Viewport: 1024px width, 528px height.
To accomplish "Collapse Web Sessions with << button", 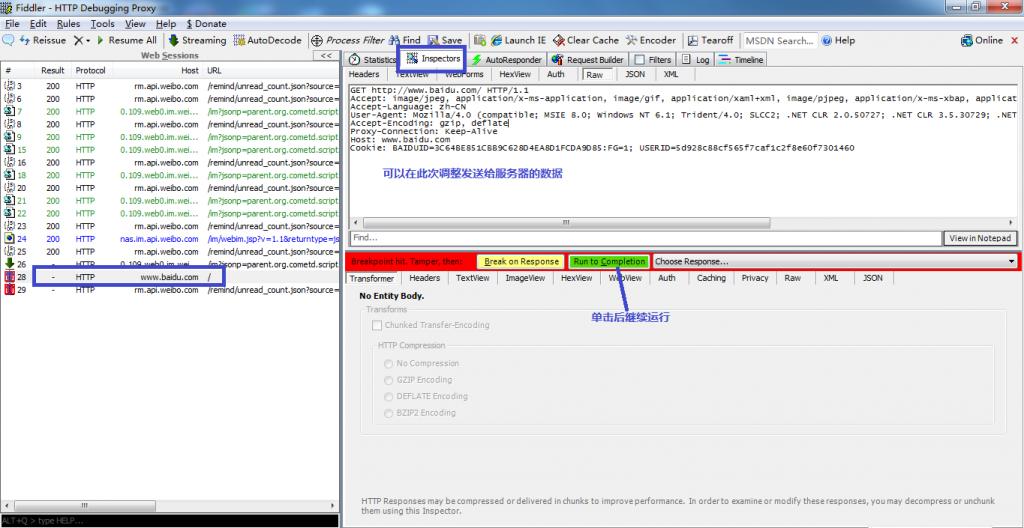I will 326,56.
